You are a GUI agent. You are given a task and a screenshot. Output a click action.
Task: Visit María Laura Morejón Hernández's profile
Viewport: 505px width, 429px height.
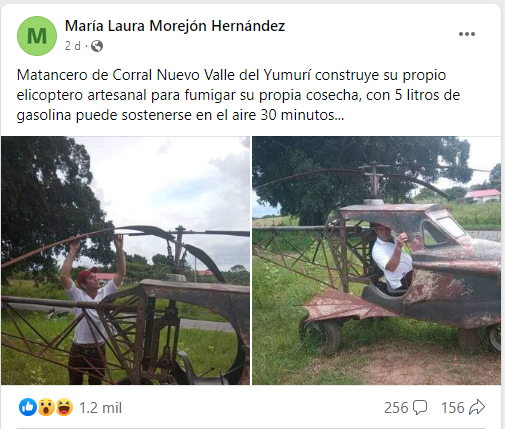click(x=175, y=26)
